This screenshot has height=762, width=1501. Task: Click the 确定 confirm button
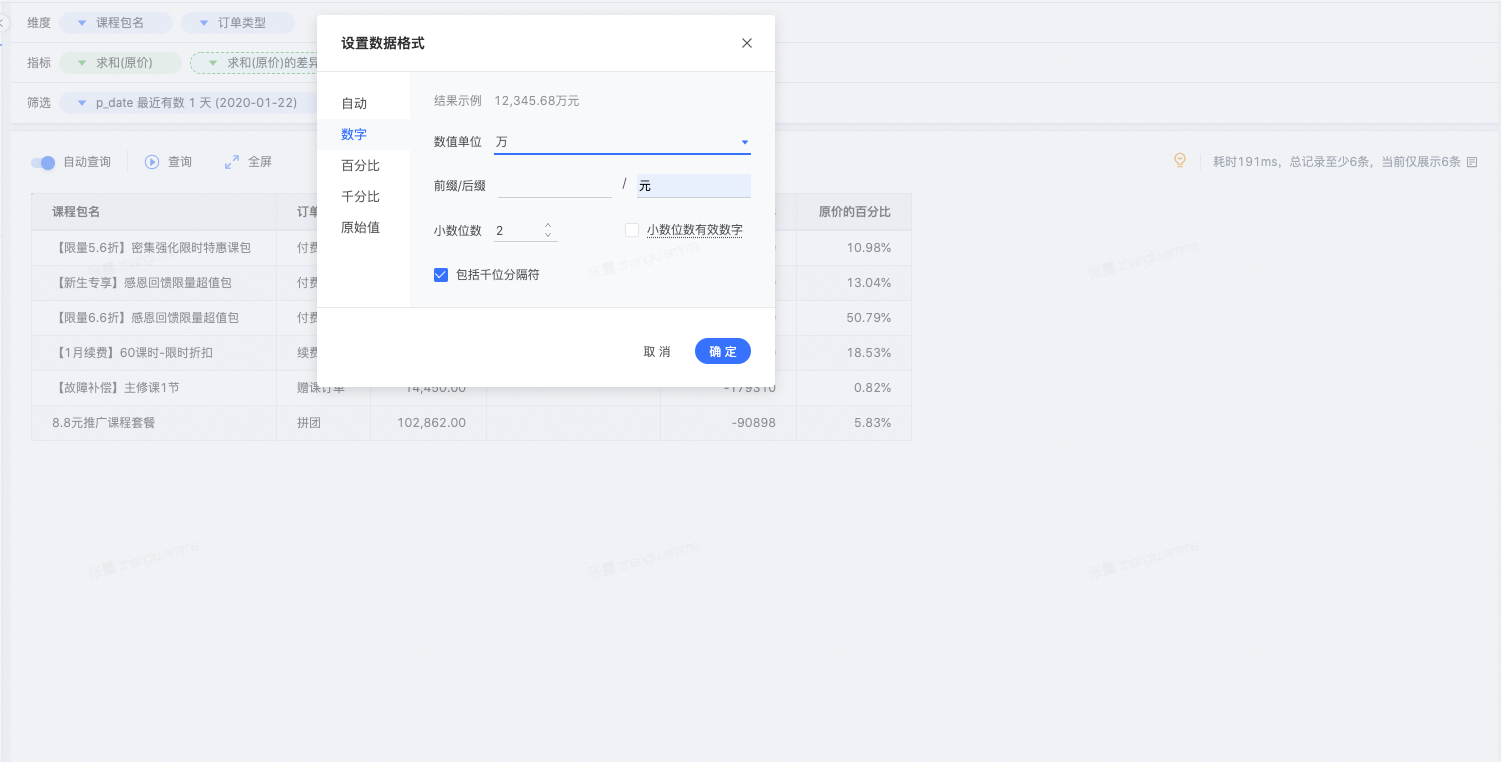point(723,352)
